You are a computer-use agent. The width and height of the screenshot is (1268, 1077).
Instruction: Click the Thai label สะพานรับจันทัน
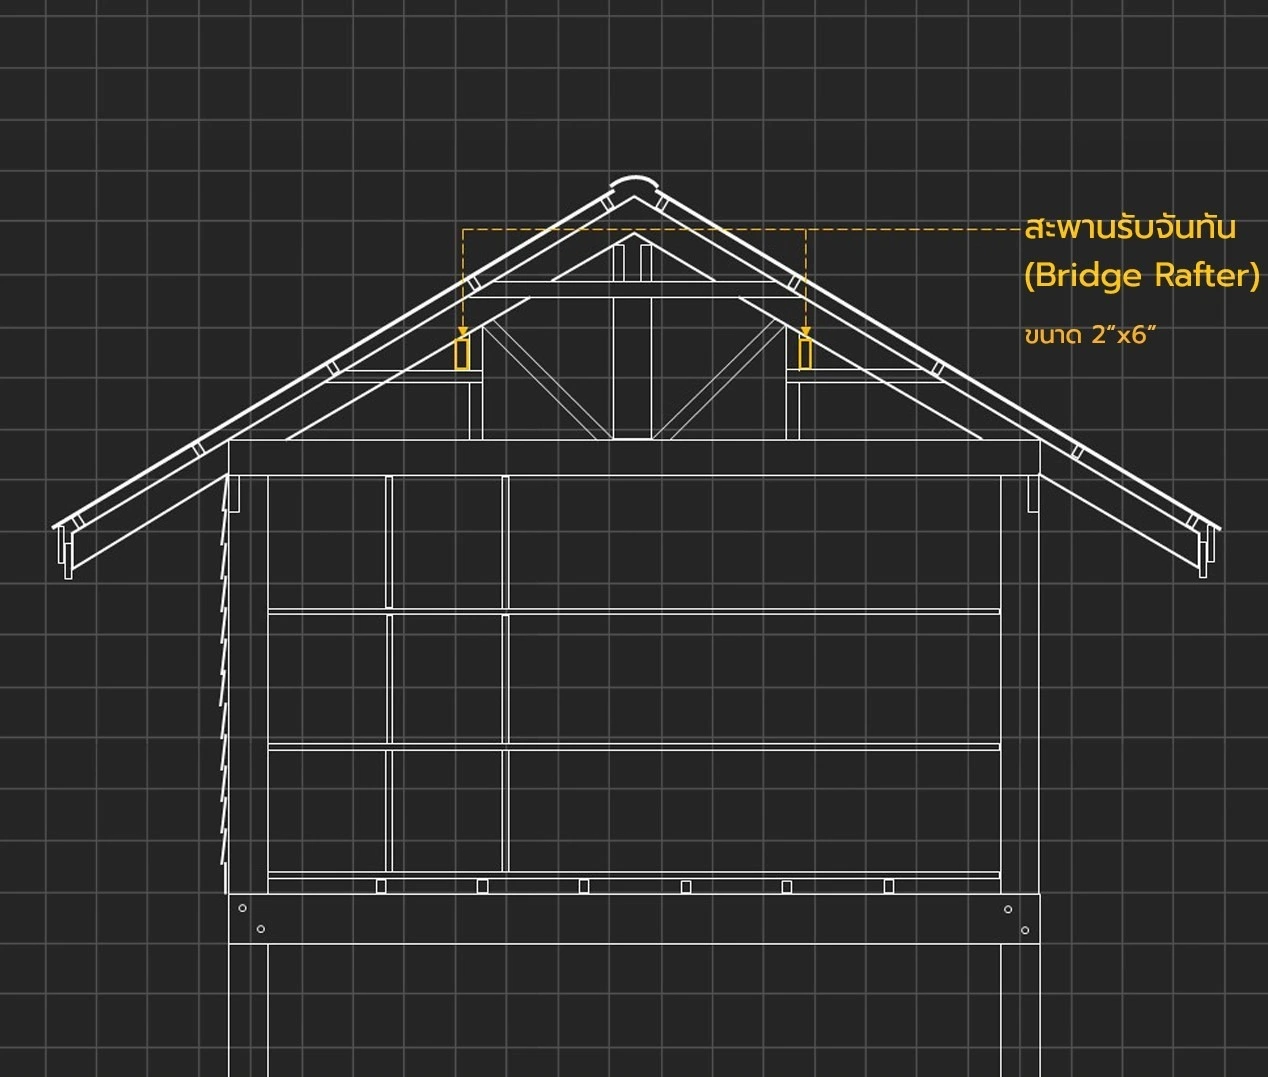click(1130, 228)
